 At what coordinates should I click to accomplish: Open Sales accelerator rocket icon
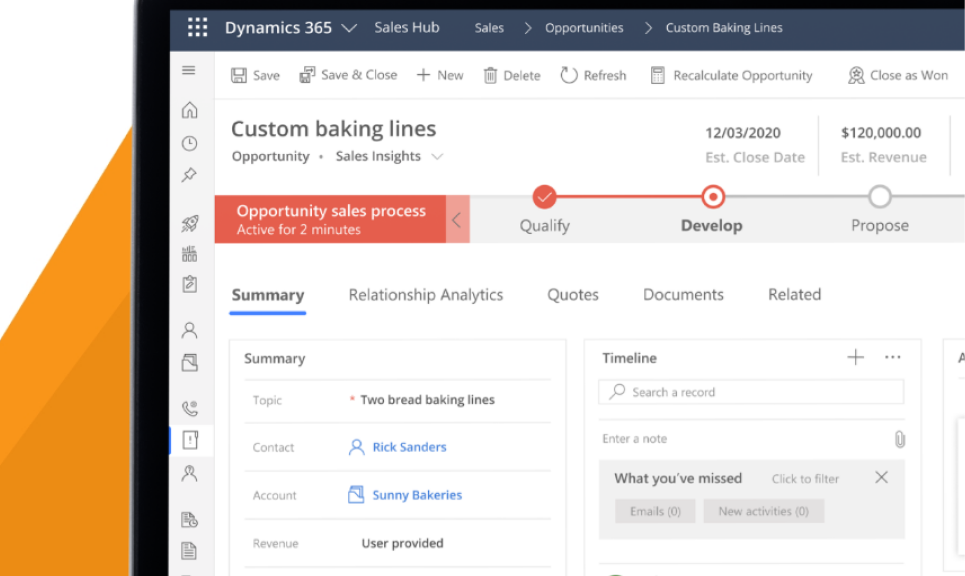pos(190,223)
